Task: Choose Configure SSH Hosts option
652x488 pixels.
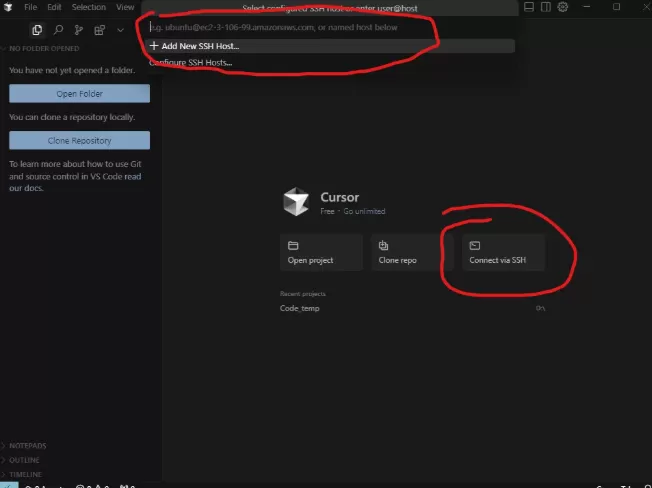Action: point(190,63)
